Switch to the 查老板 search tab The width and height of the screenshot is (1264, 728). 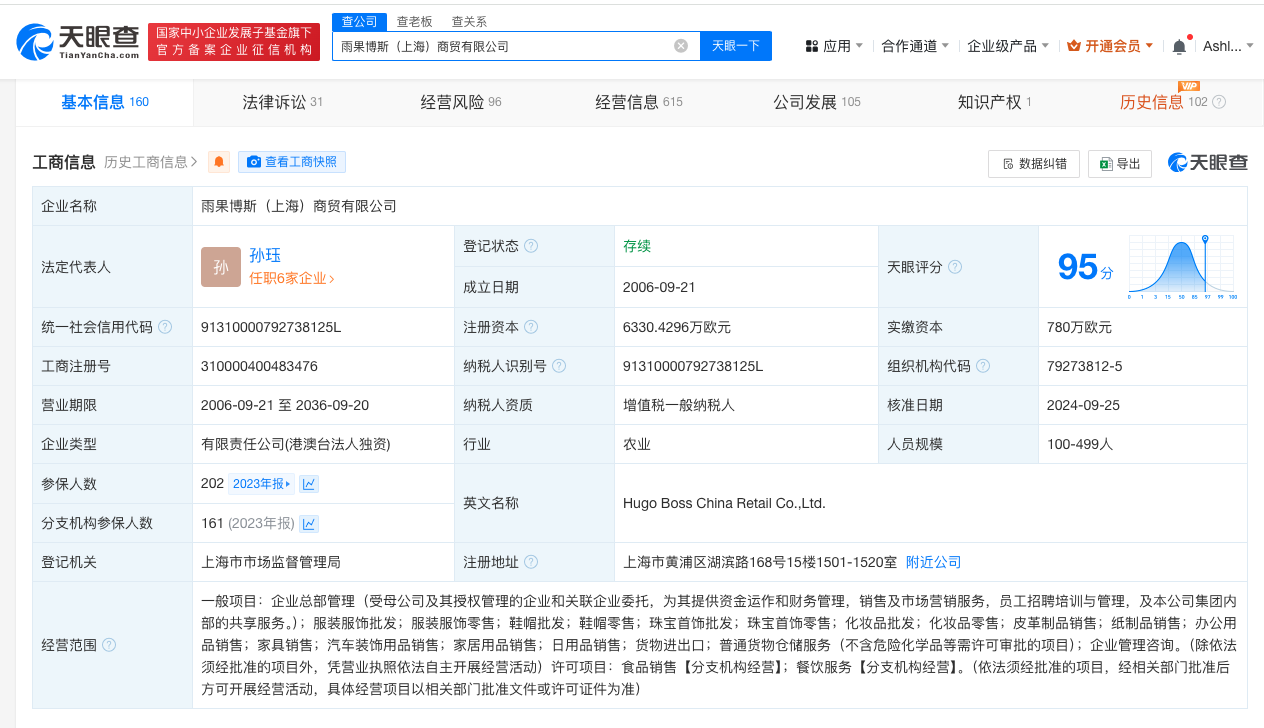(414, 21)
